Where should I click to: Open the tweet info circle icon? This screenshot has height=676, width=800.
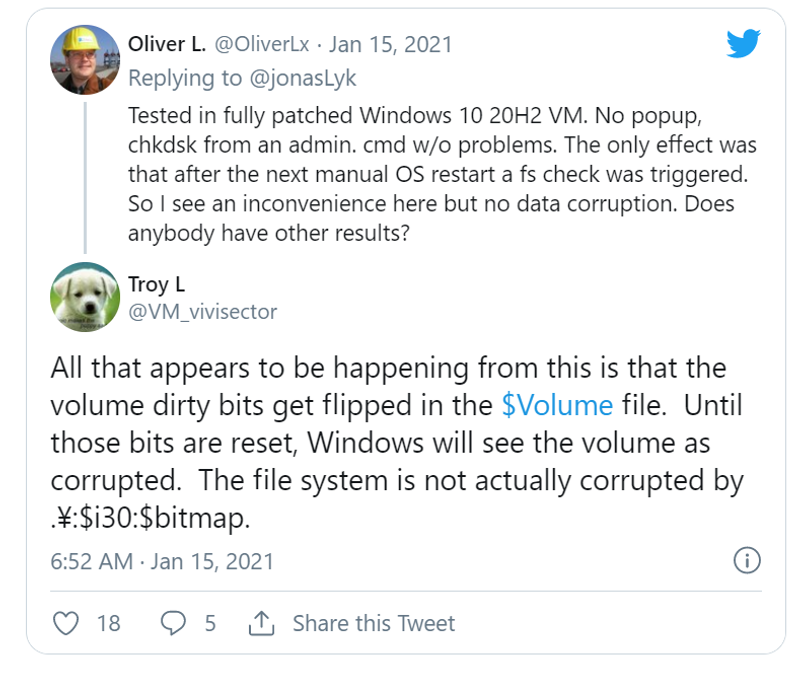[747, 560]
